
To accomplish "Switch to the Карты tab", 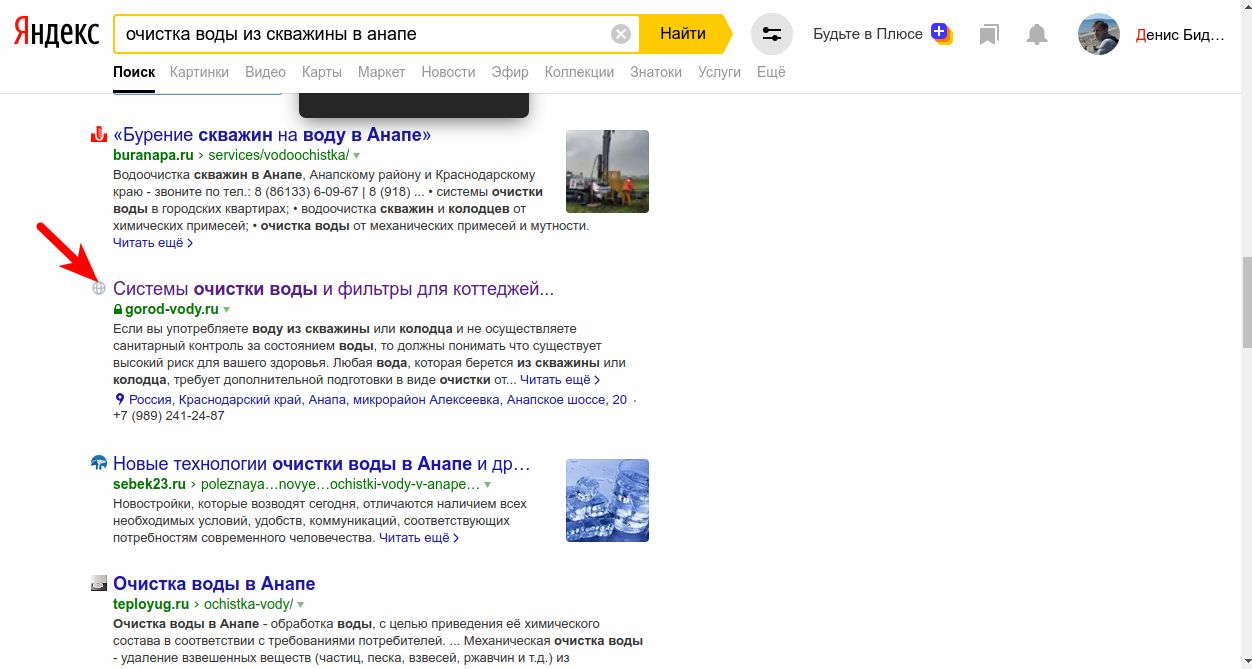I will (322, 72).
